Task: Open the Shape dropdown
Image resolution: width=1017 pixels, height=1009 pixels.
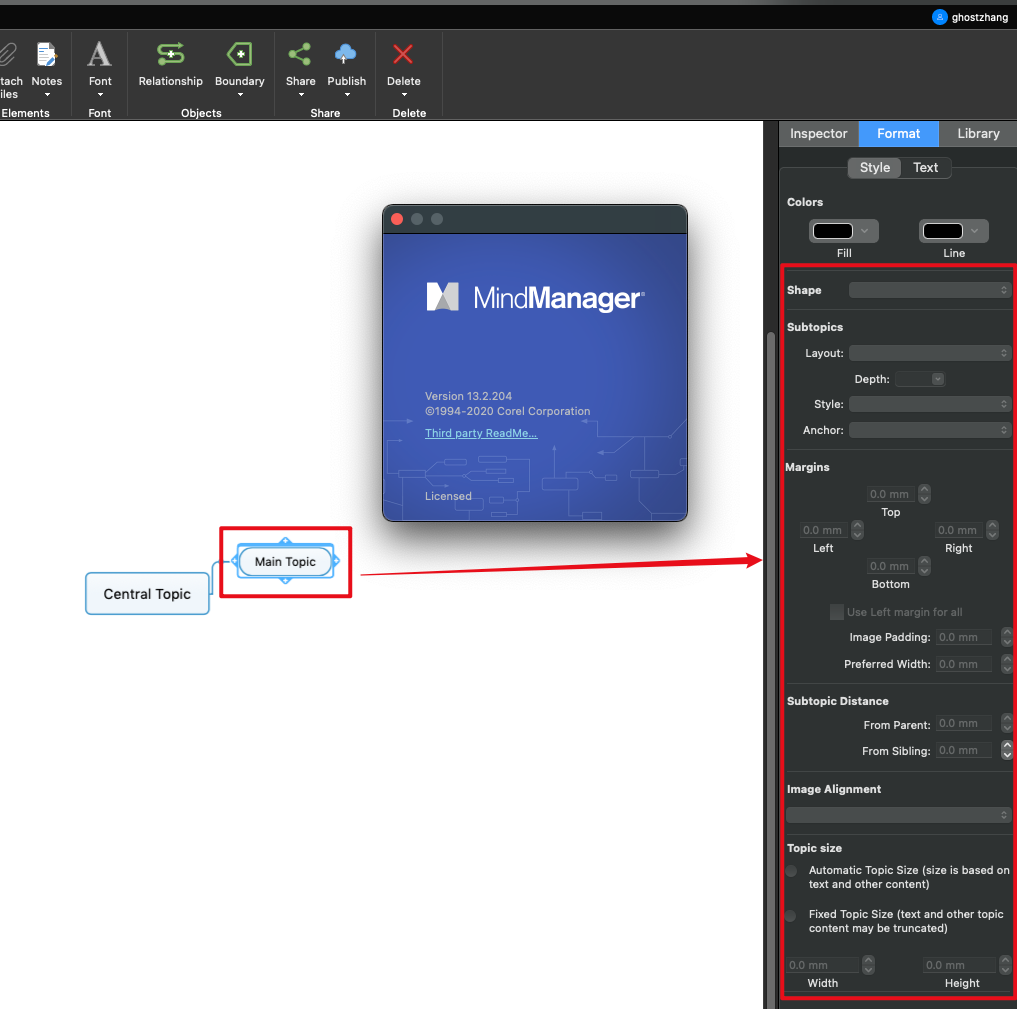Action: pyautogui.click(x=930, y=290)
